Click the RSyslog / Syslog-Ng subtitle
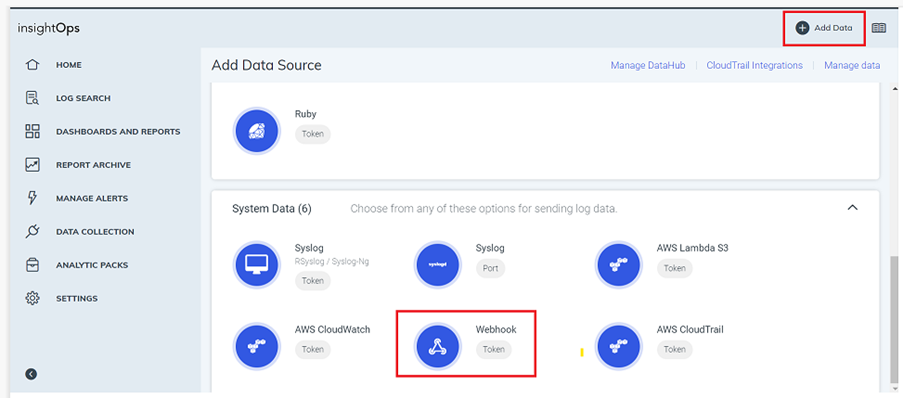 click(x=332, y=261)
